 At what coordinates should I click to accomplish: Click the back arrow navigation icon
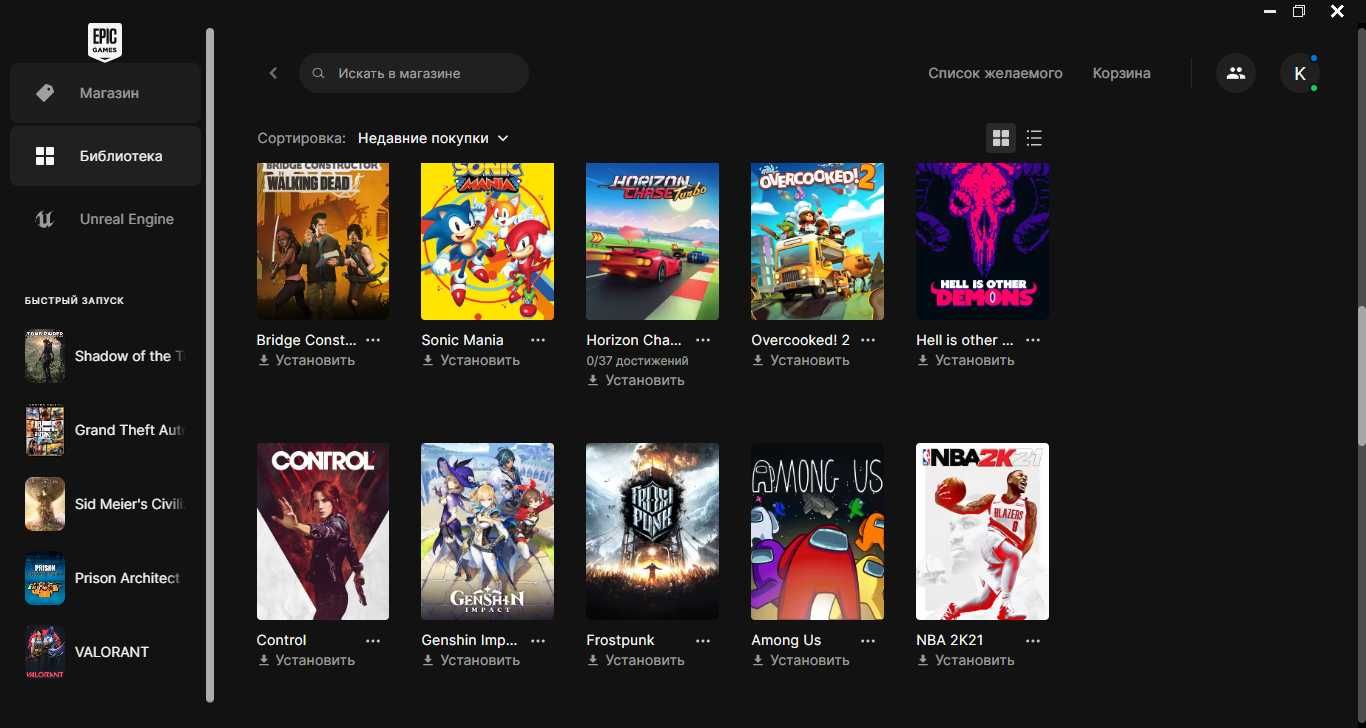pos(273,73)
